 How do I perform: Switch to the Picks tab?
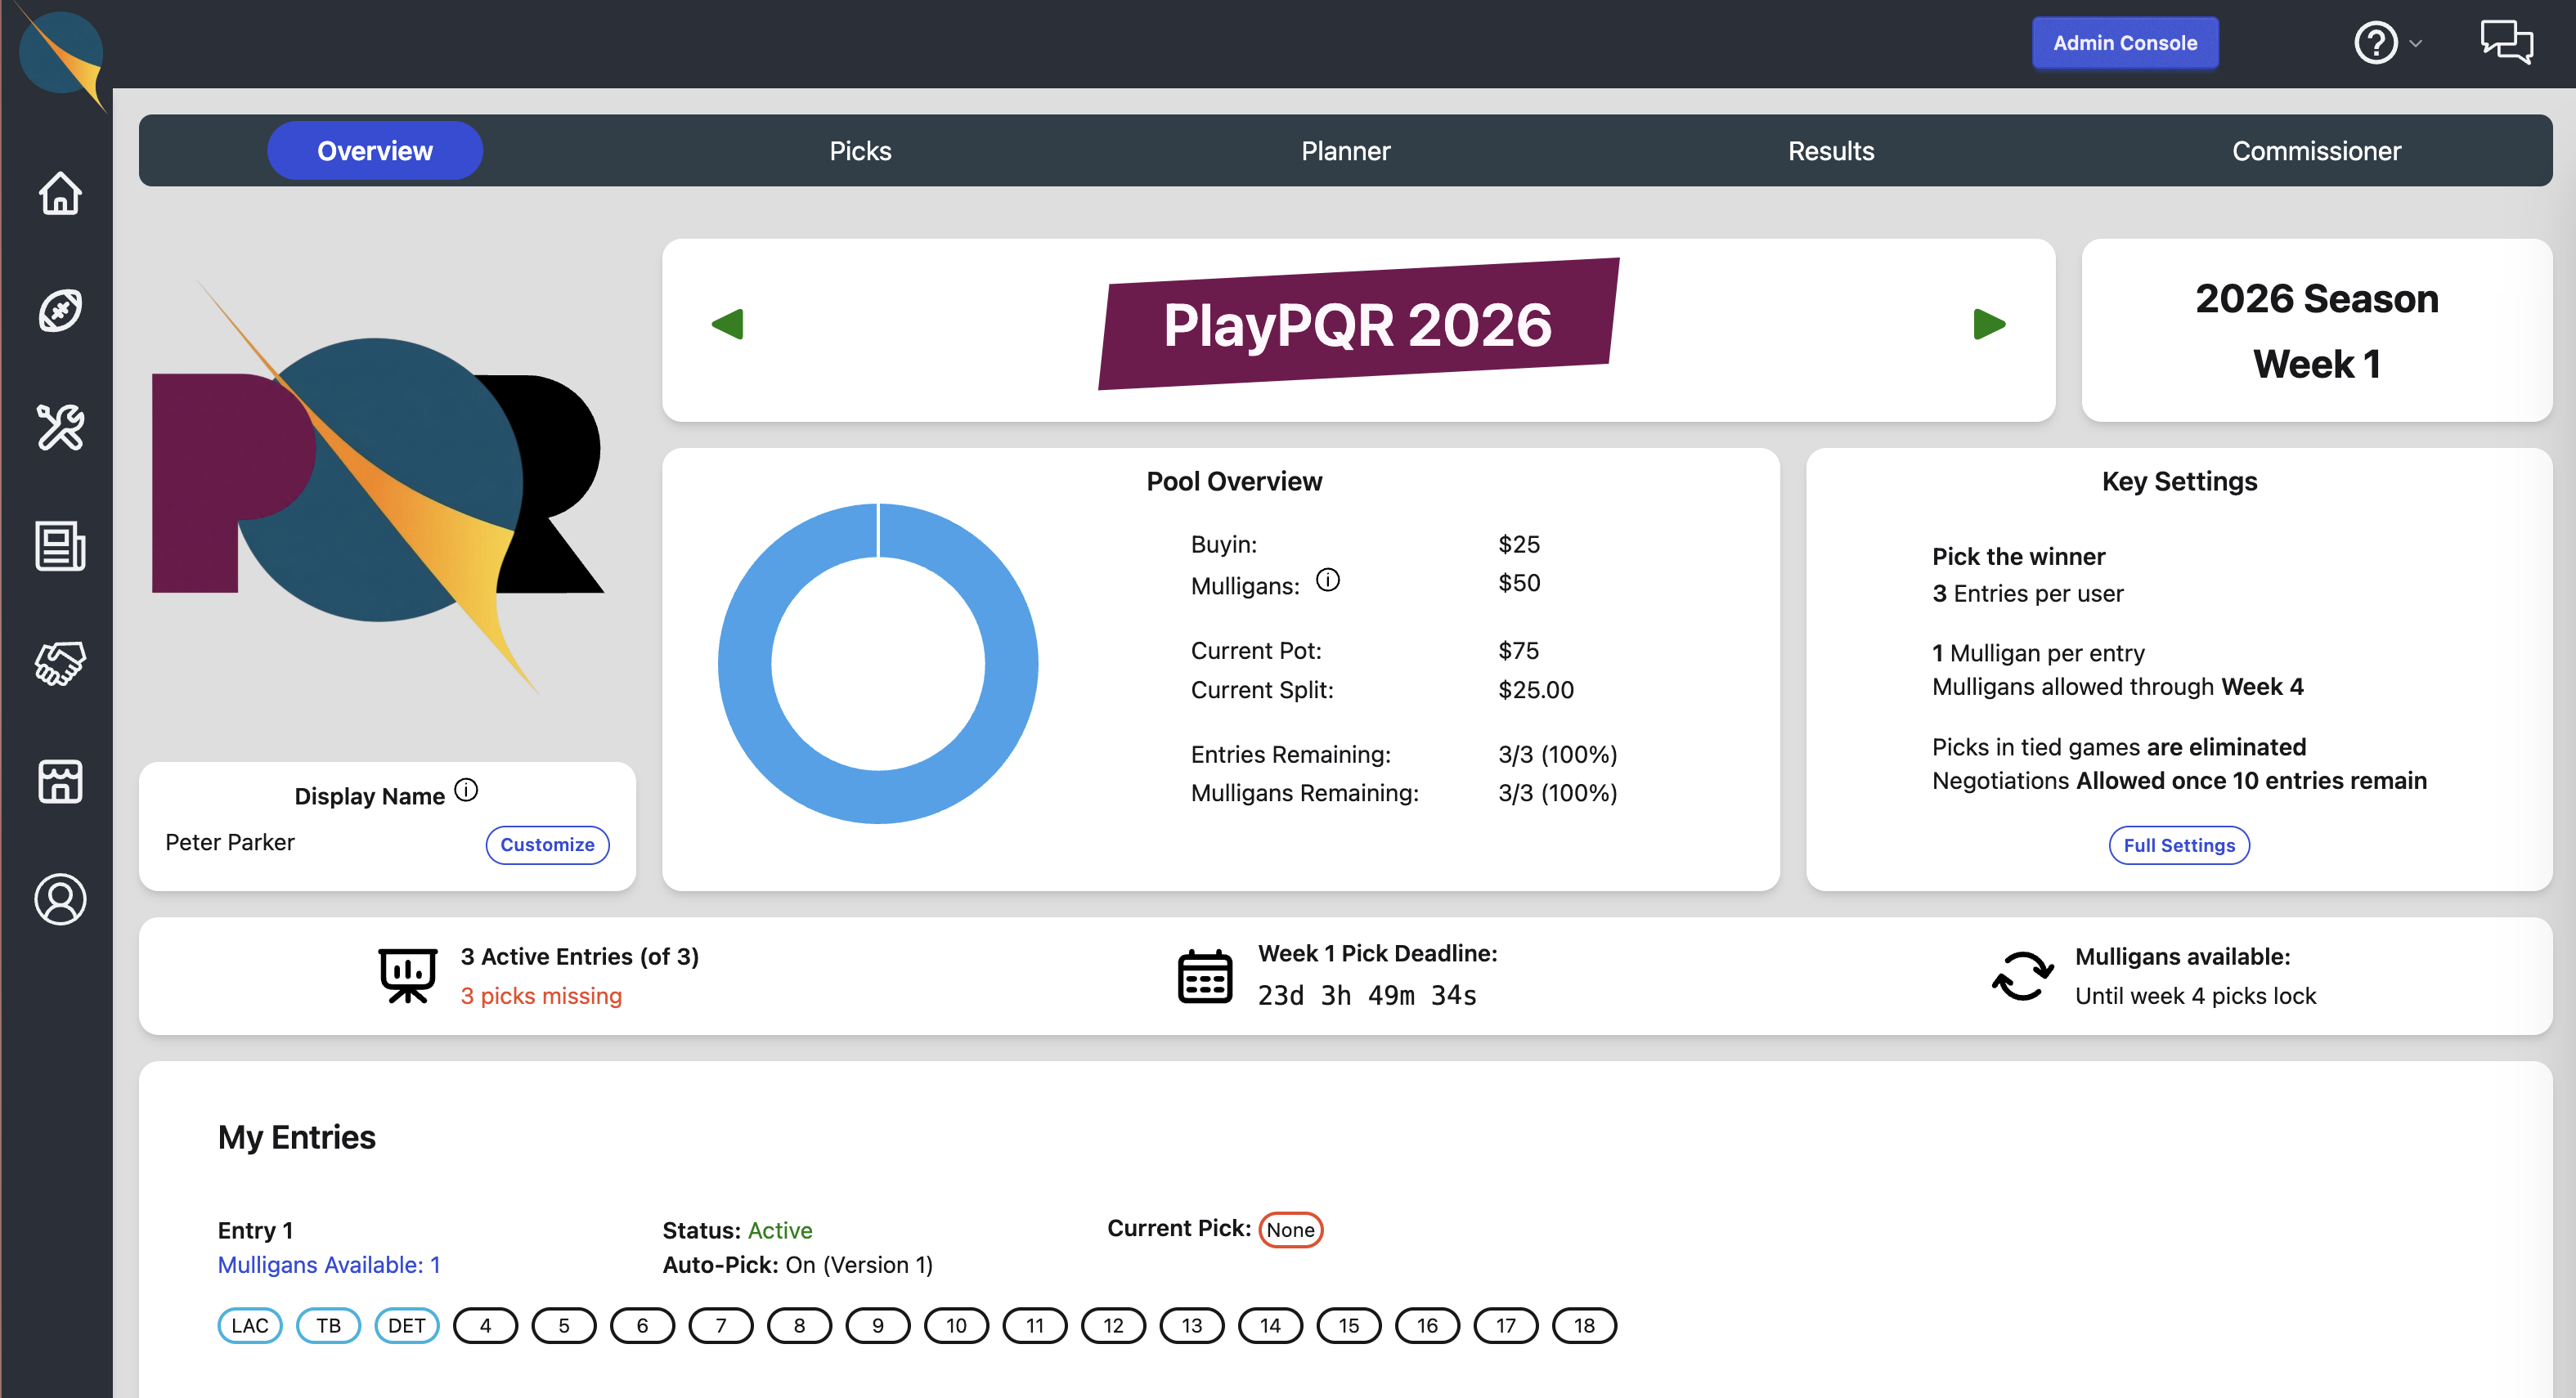click(x=860, y=151)
